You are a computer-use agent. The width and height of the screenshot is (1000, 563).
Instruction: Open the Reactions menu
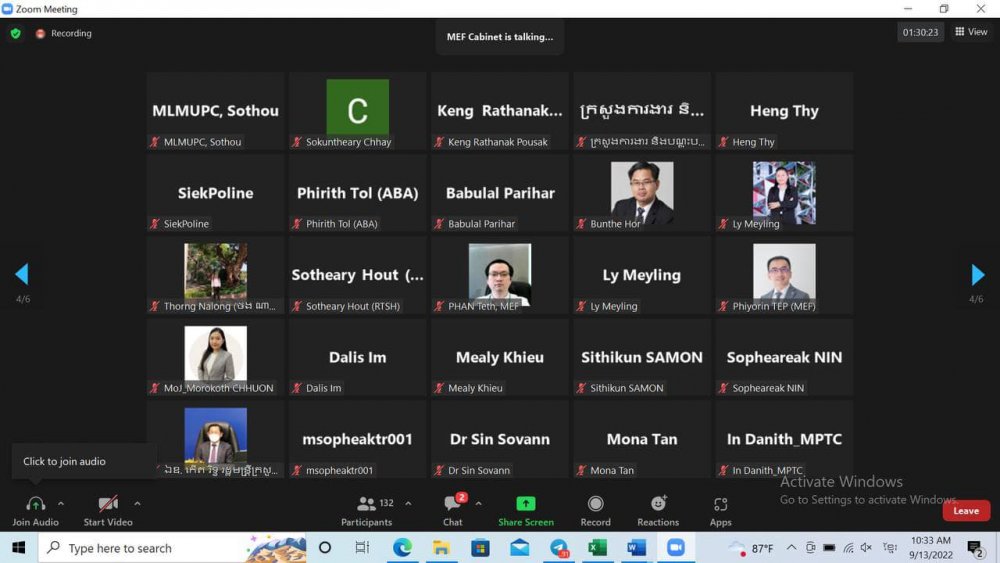click(658, 511)
